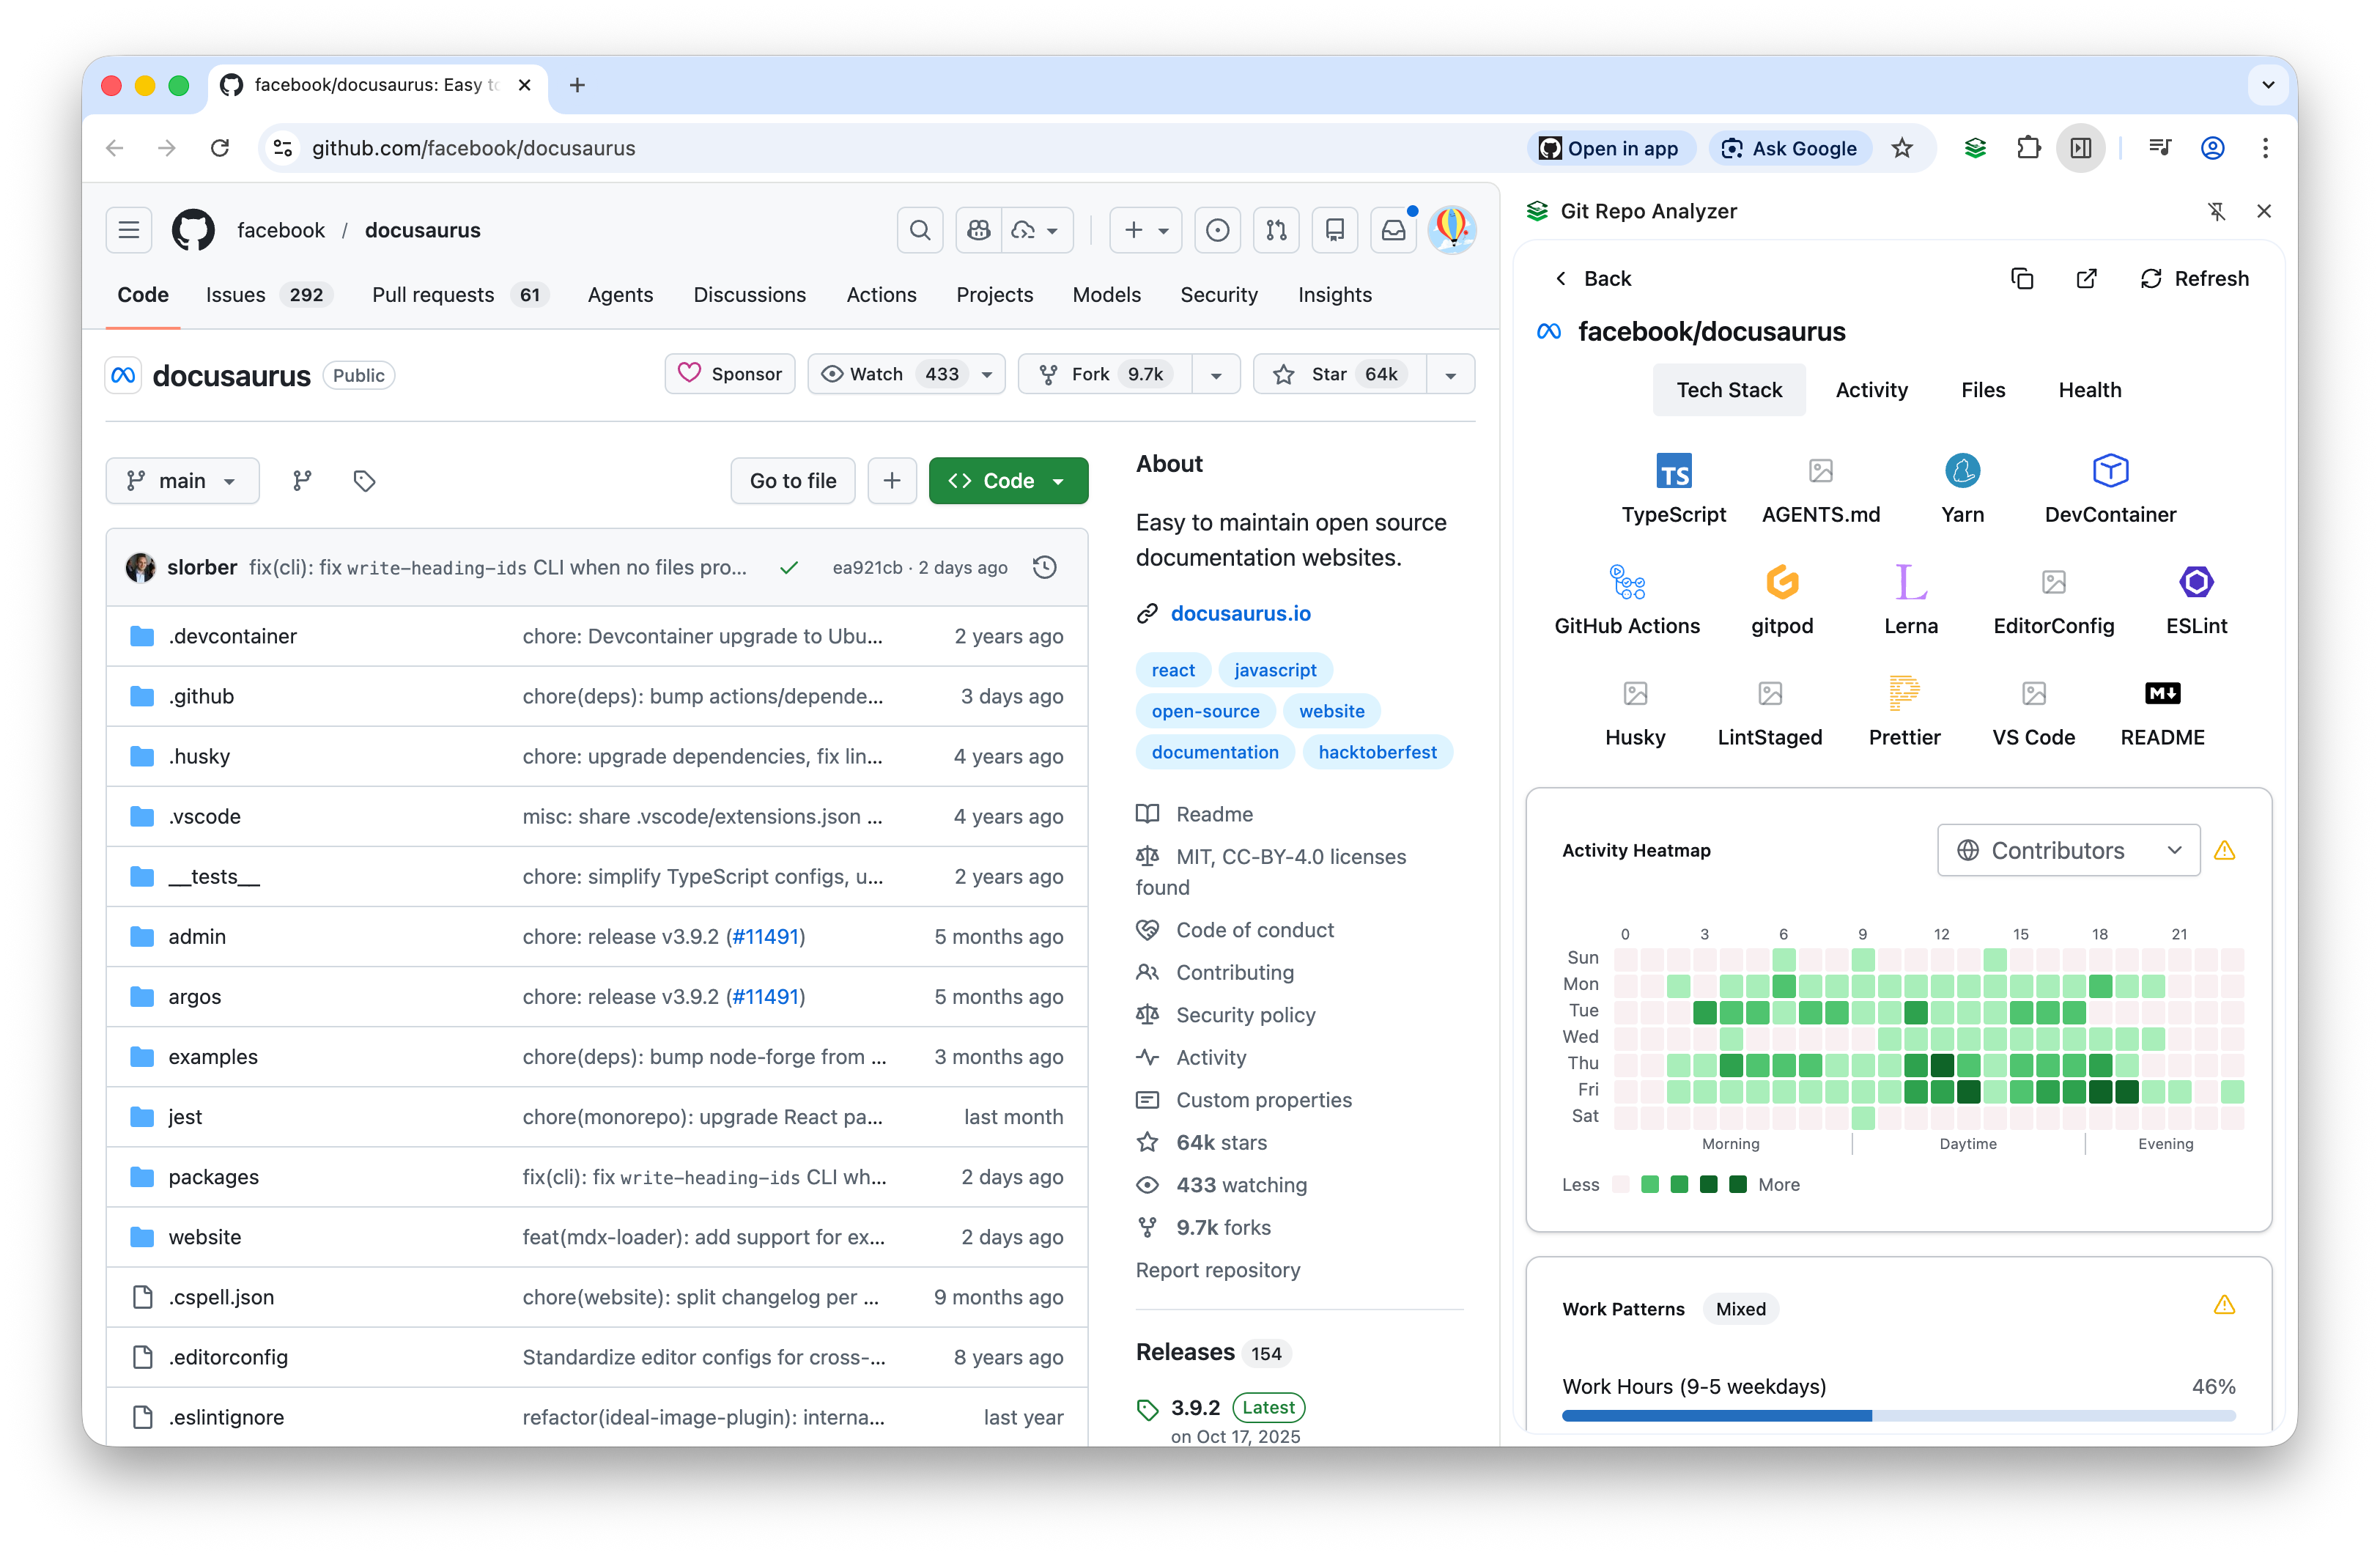The width and height of the screenshot is (2380, 1555).
Task: Click the copy icon in analyzer panel
Action: pos(2021,279)
